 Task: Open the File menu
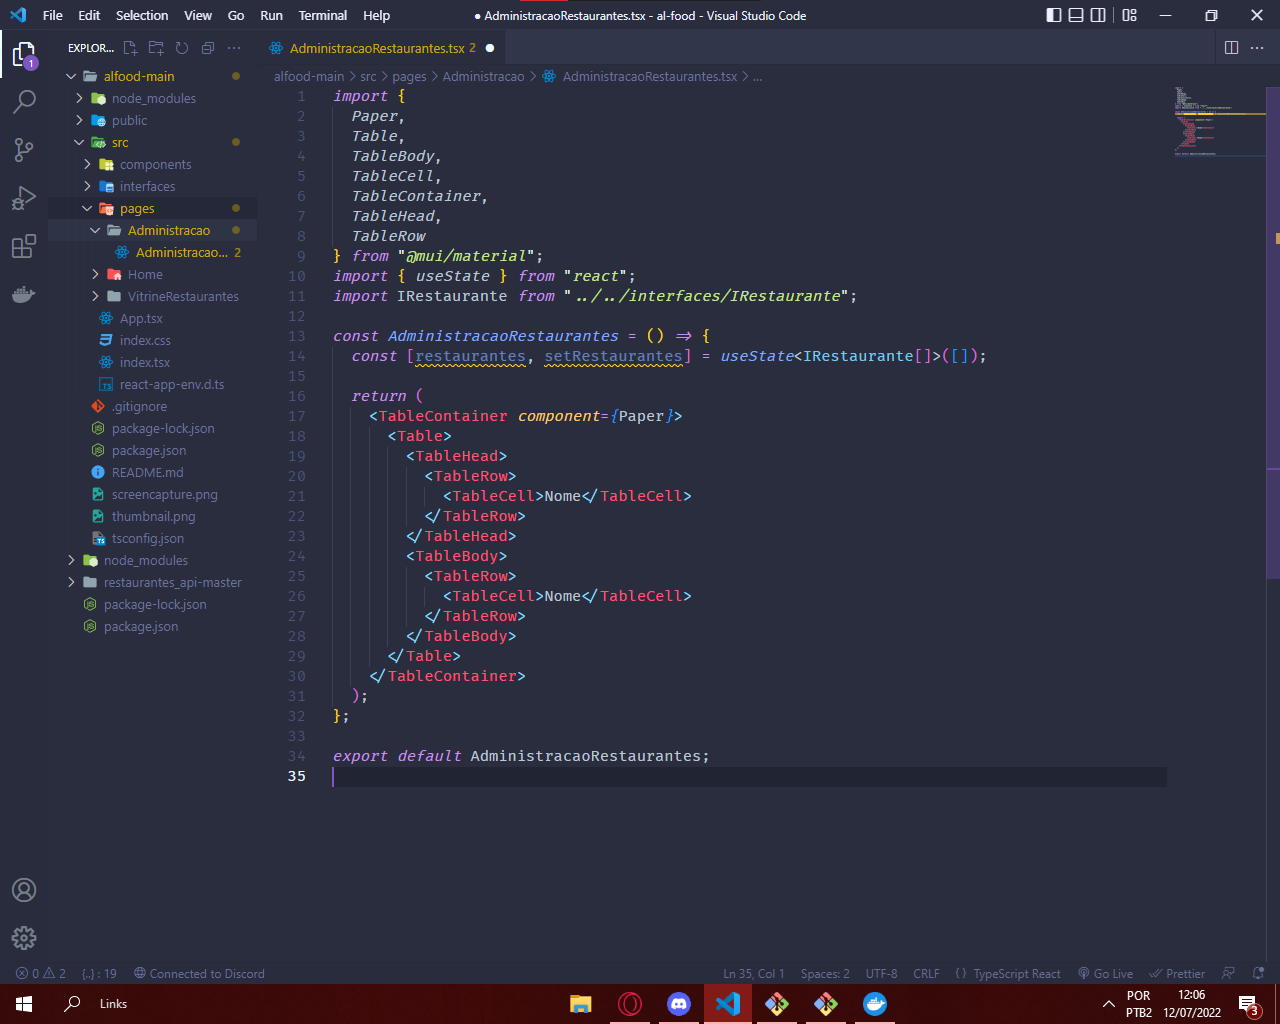pyautogui.click(x=53, y=15)
